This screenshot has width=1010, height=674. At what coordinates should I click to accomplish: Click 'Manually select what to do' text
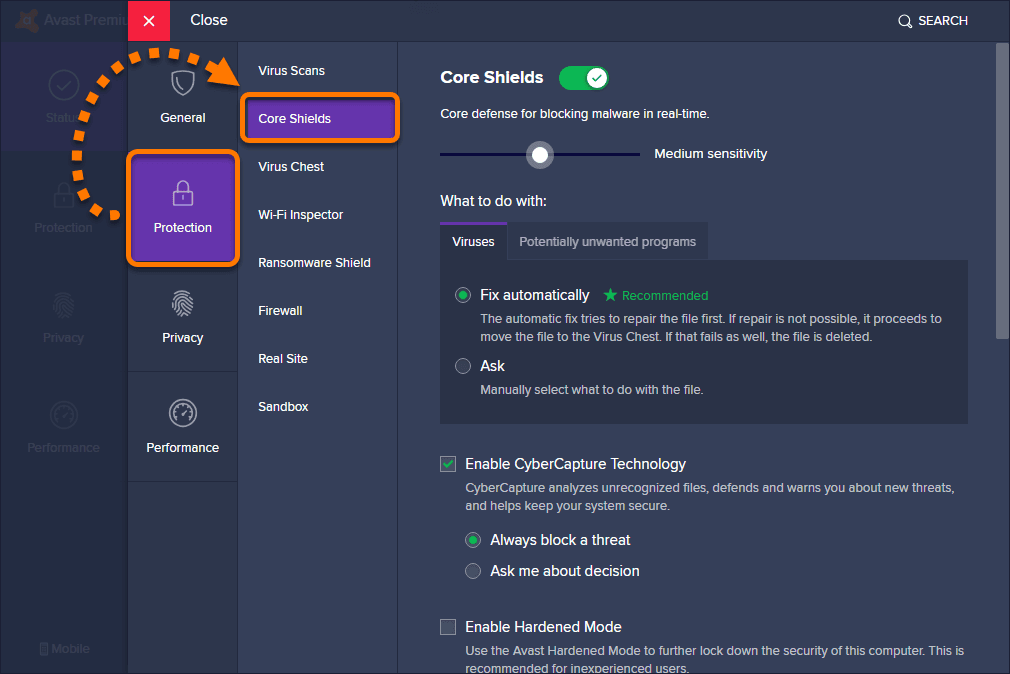click(591, 390)
